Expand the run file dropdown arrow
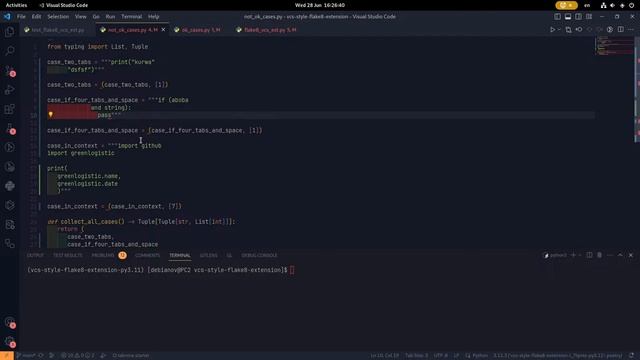The width and height of the screenshot is (640, 360). 559,29
